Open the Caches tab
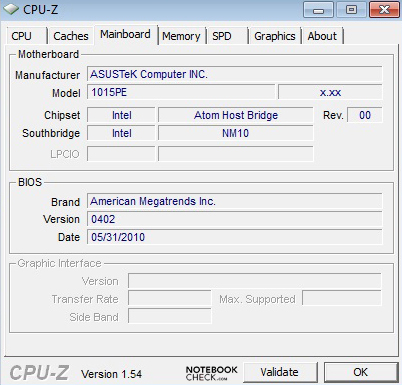Viewport: 402px width, 385px height. (x=71, y=36)
